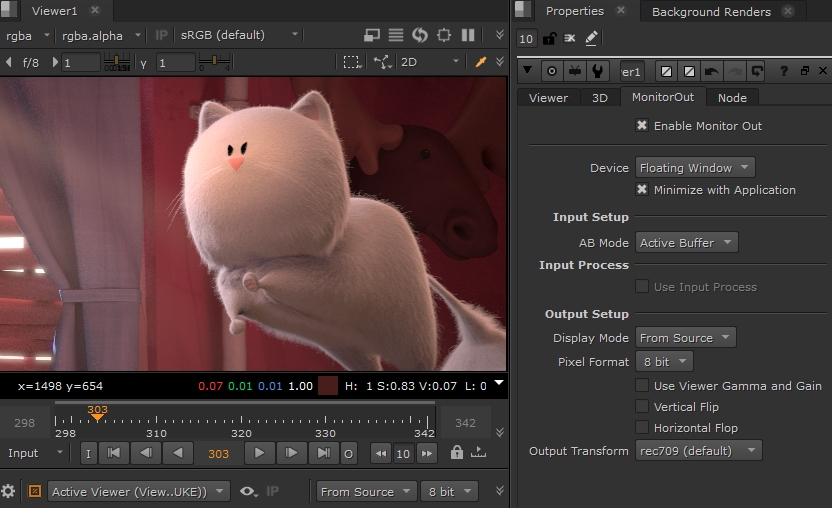Click the scanline proxy icon with horizontal lines
The image size is (832, 508).
(x=396, y=35)
